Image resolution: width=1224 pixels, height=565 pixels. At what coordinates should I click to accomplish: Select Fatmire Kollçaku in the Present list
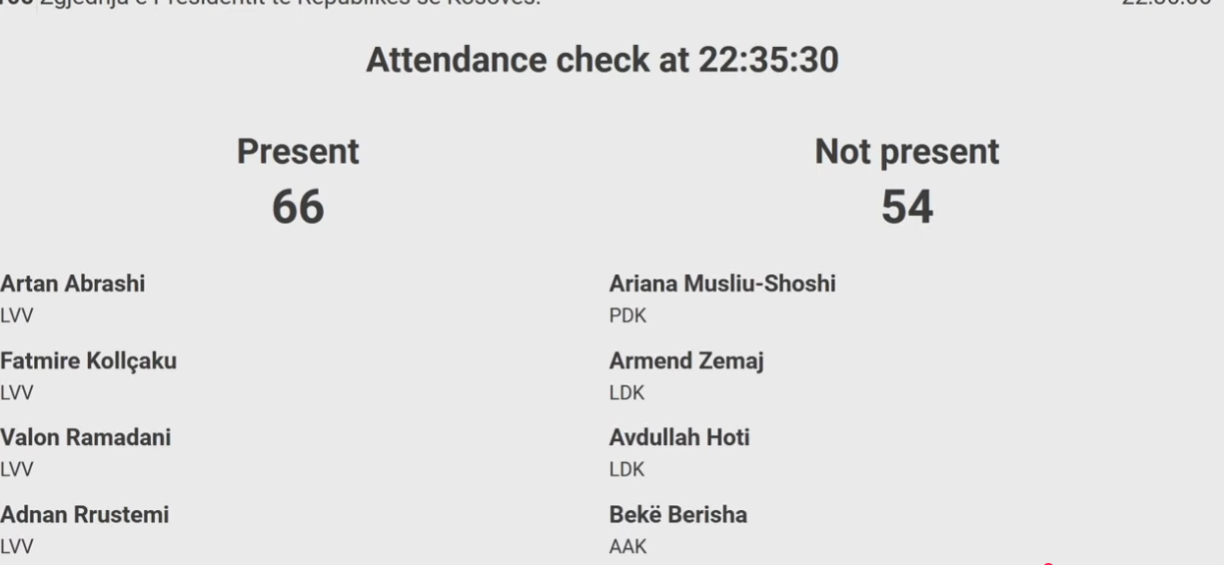[88, 361]
